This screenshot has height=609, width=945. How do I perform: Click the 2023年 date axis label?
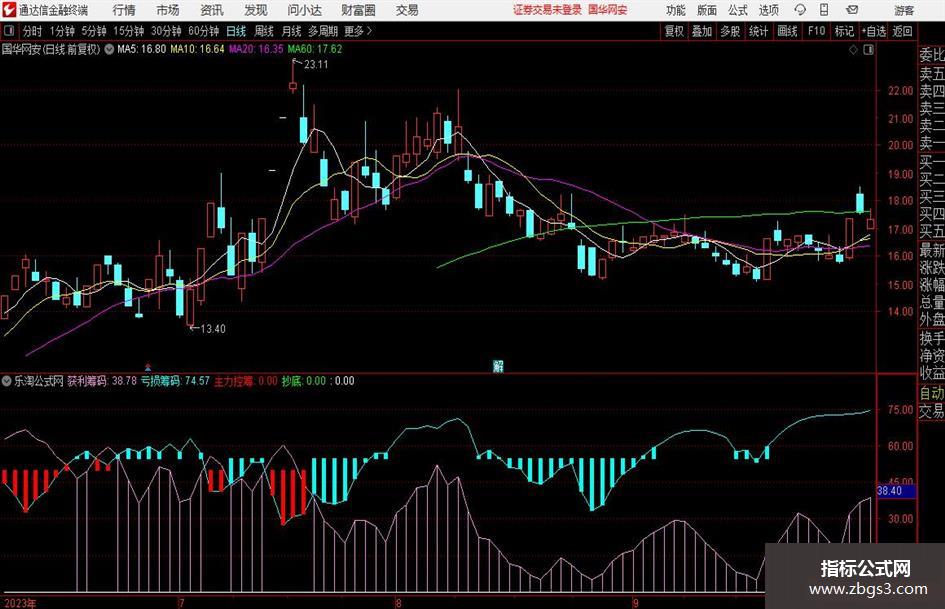[x=20, y=603]
